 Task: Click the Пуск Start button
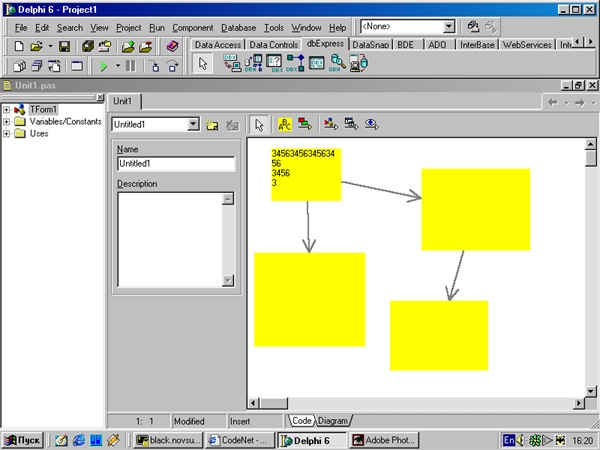[x=24, y=439]
